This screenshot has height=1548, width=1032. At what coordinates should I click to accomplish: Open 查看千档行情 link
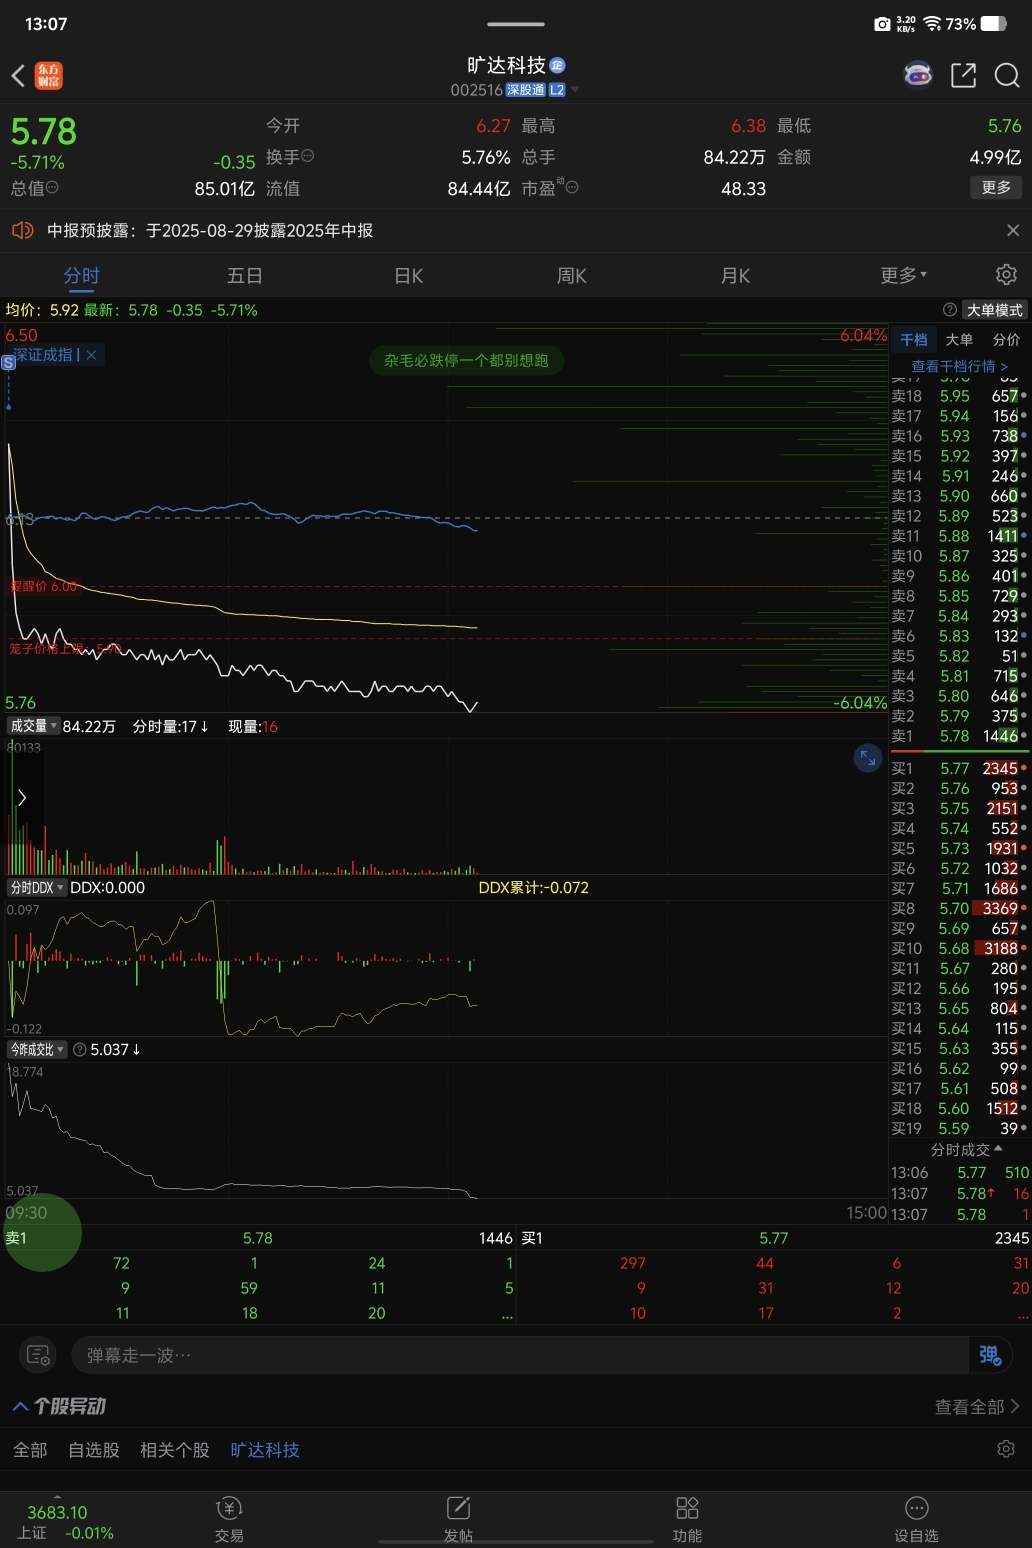click(x=960, y=366)
